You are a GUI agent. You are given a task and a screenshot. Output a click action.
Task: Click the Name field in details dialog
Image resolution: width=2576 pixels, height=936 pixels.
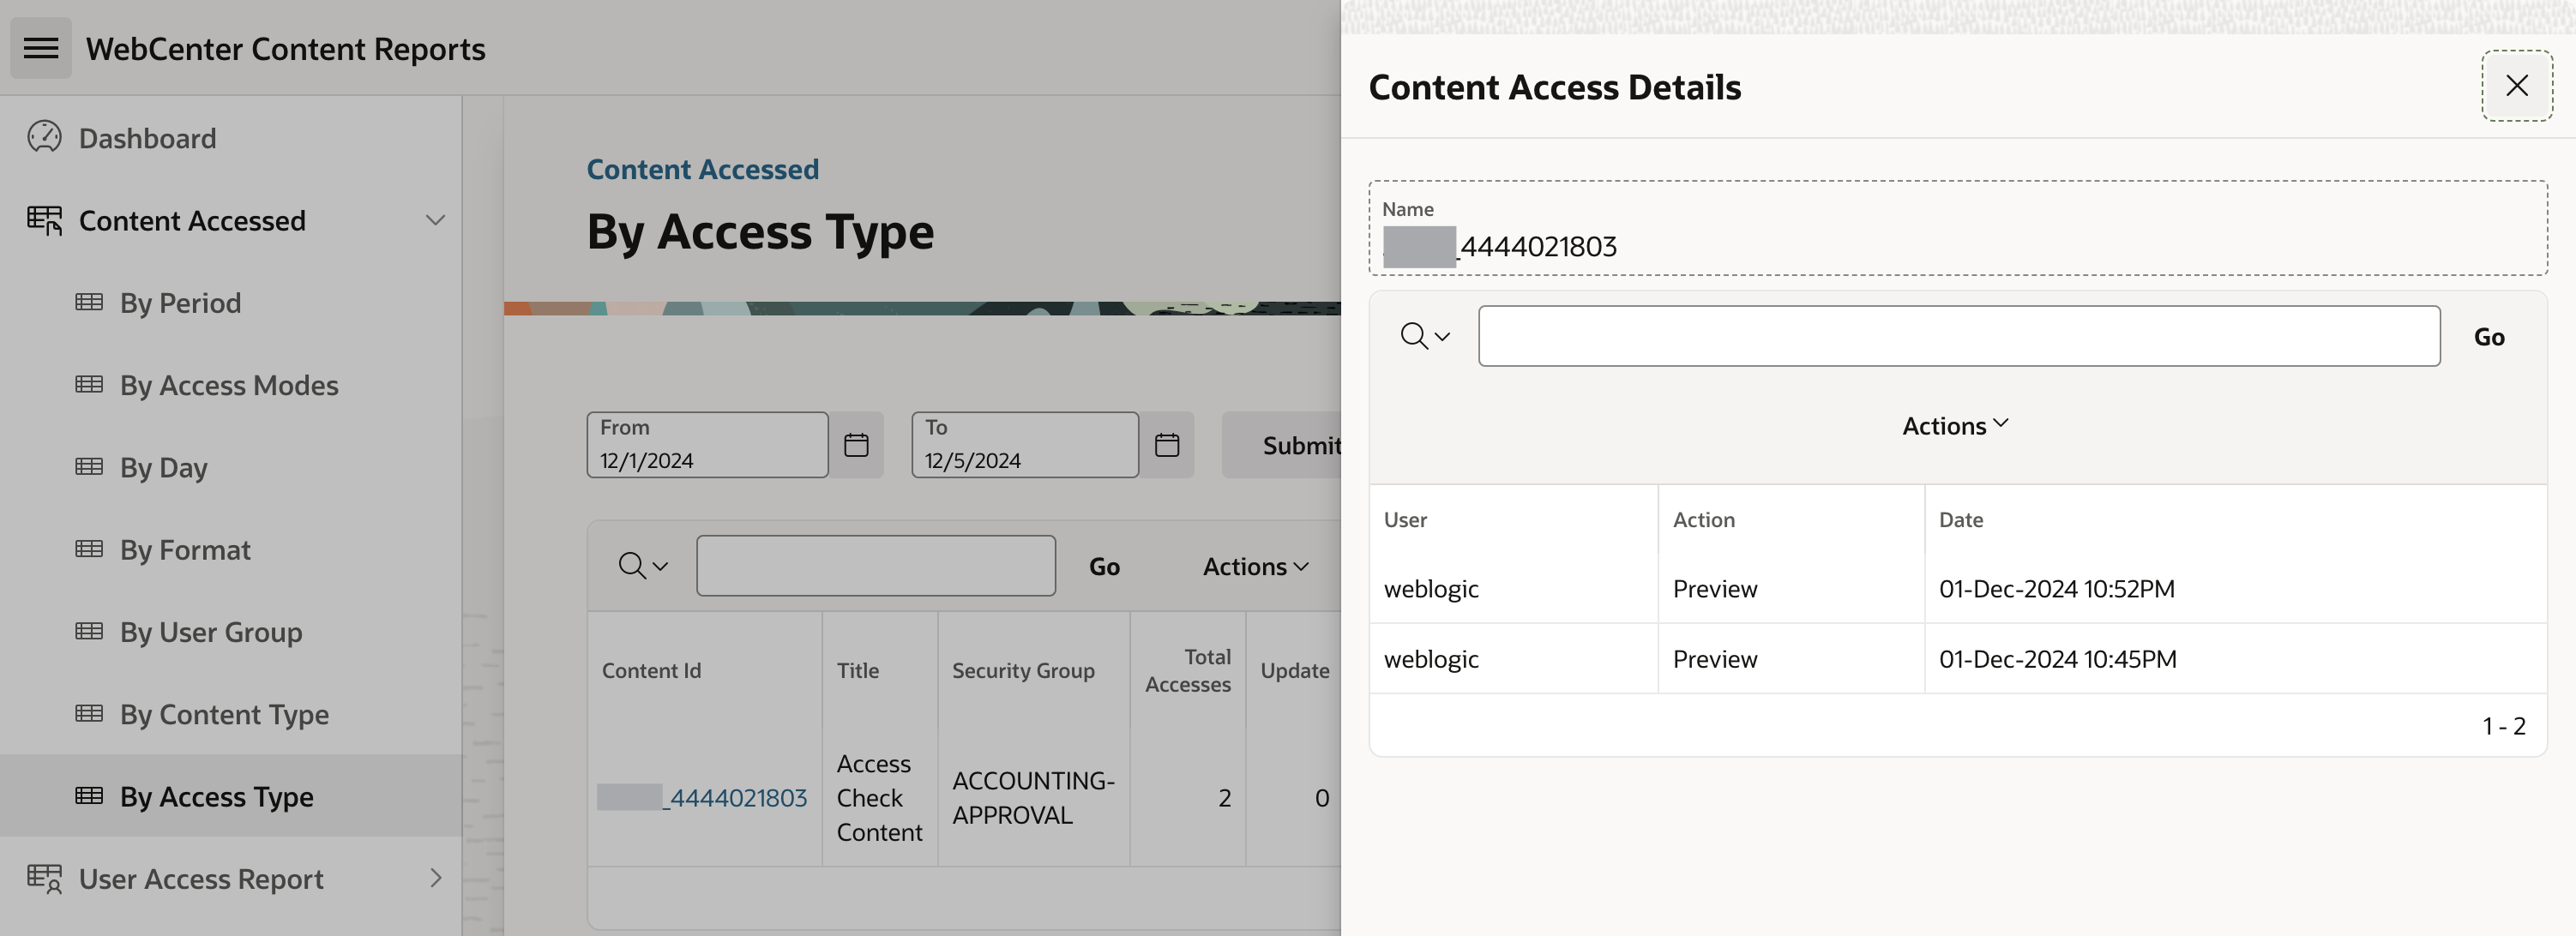tap(1958, 228)
